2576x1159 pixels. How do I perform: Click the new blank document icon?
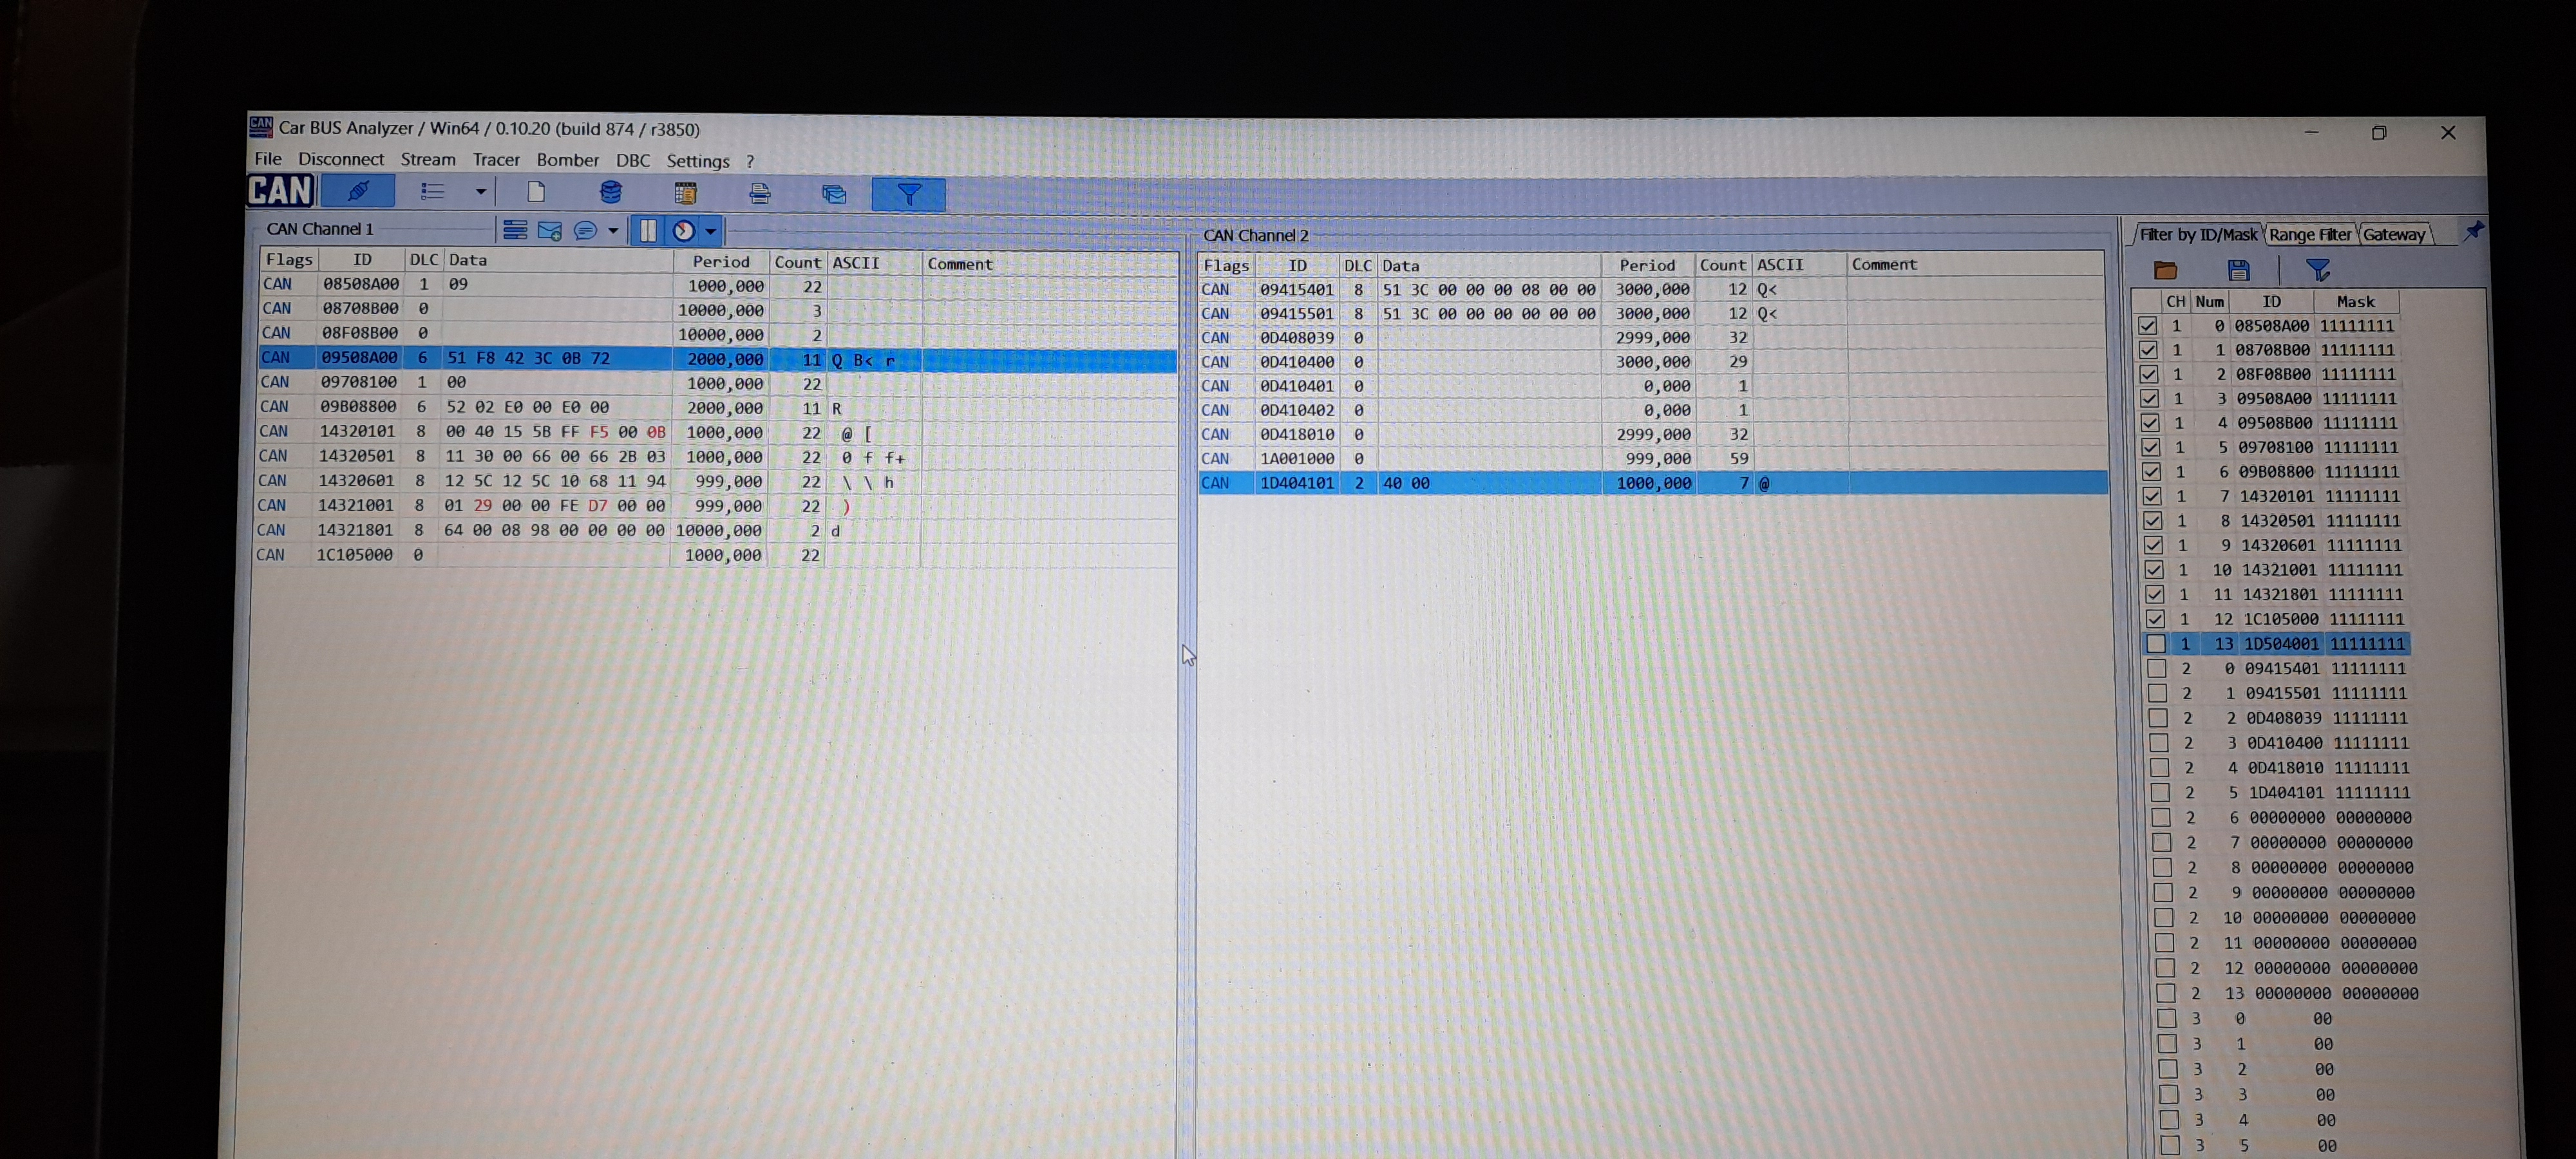(536, 192)
